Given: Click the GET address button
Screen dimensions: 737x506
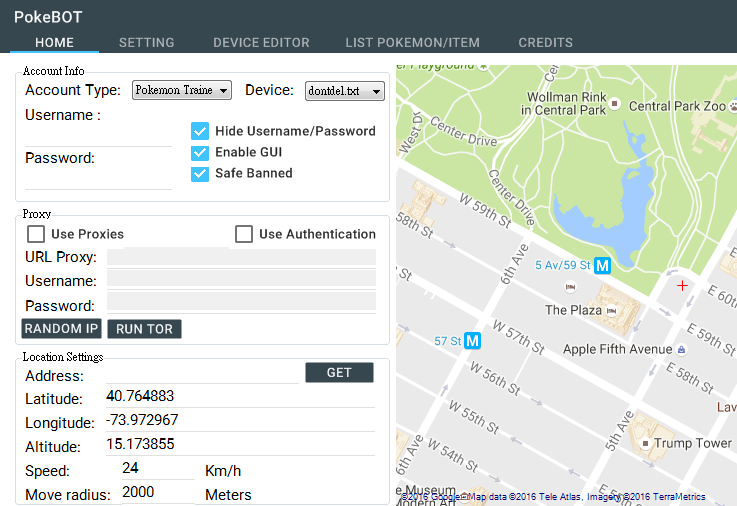Looking at the screenshot, I should (339, 372).
